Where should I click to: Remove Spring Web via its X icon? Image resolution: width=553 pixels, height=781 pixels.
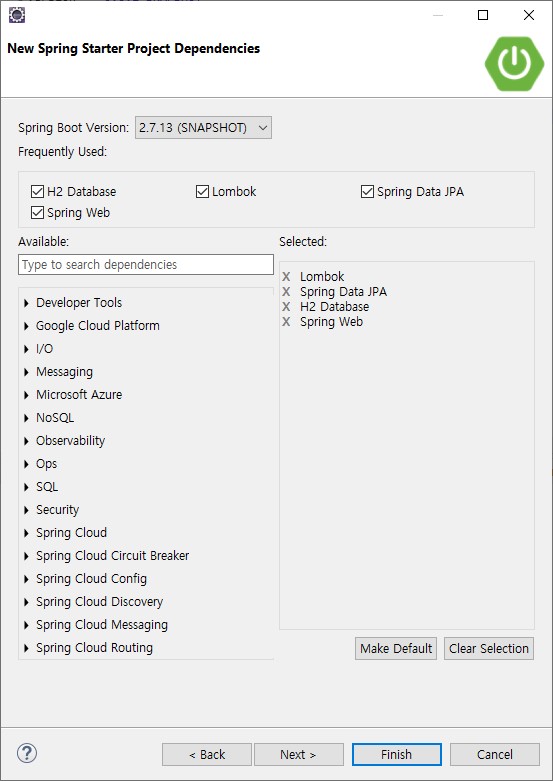click(x=286, y=321)
